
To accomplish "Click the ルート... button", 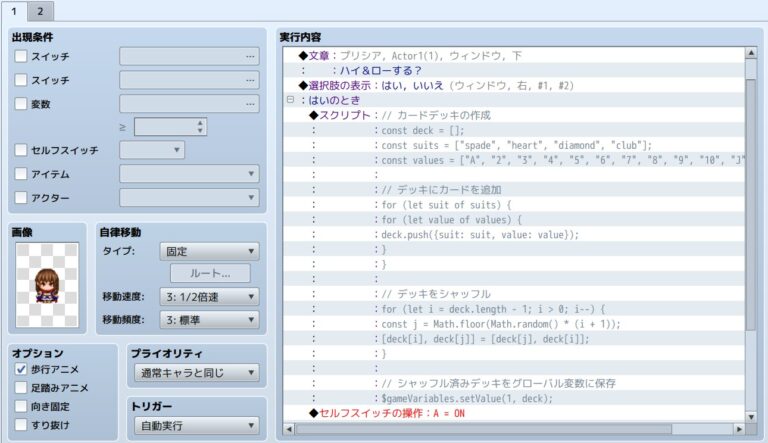I will coord(209,273).
